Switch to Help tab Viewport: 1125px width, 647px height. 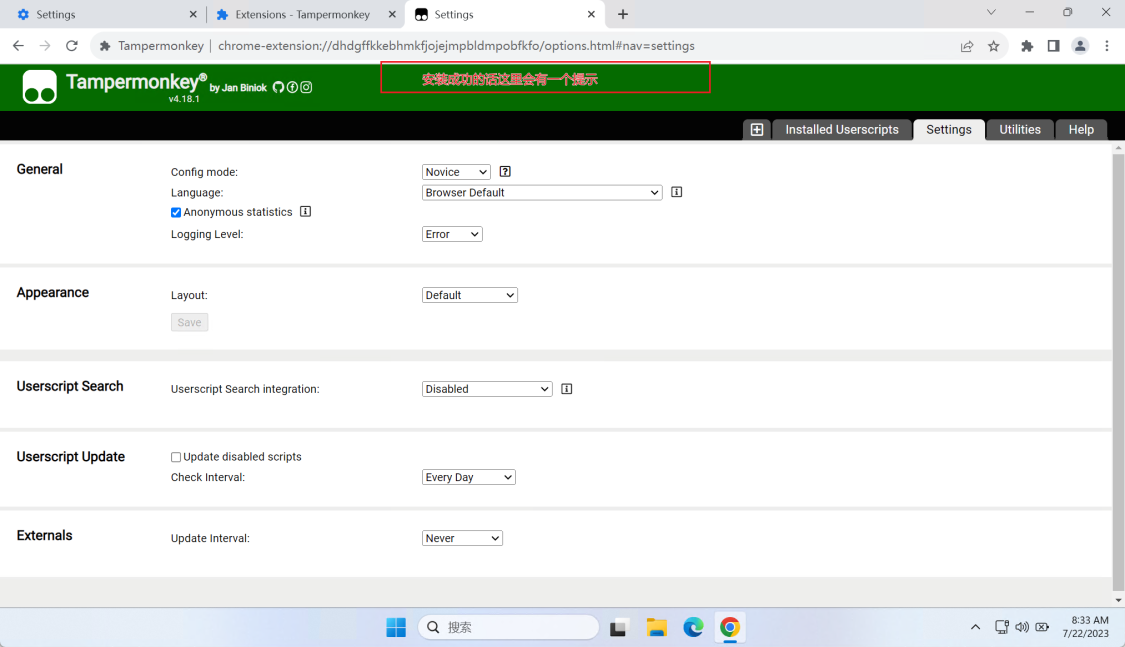click(1081, 130)
